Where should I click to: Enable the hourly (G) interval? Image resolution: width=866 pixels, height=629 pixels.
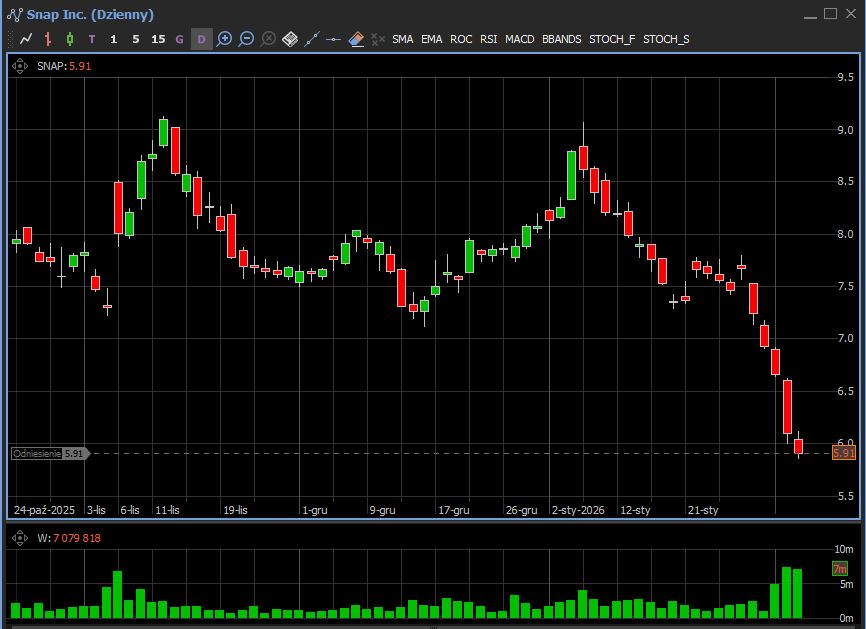[180, 39]
